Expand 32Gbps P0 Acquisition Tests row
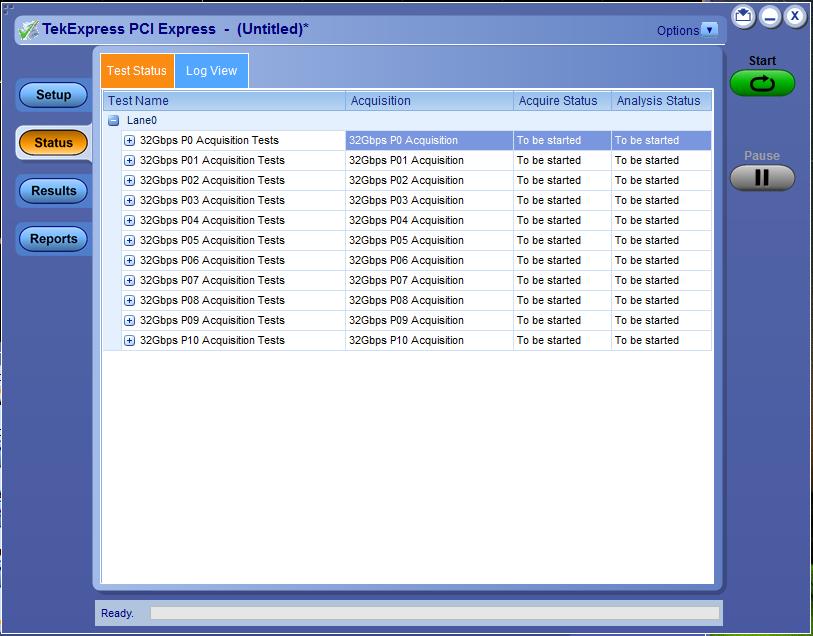The width and height of the screenshot is (813, 636). tap(130, 140)
